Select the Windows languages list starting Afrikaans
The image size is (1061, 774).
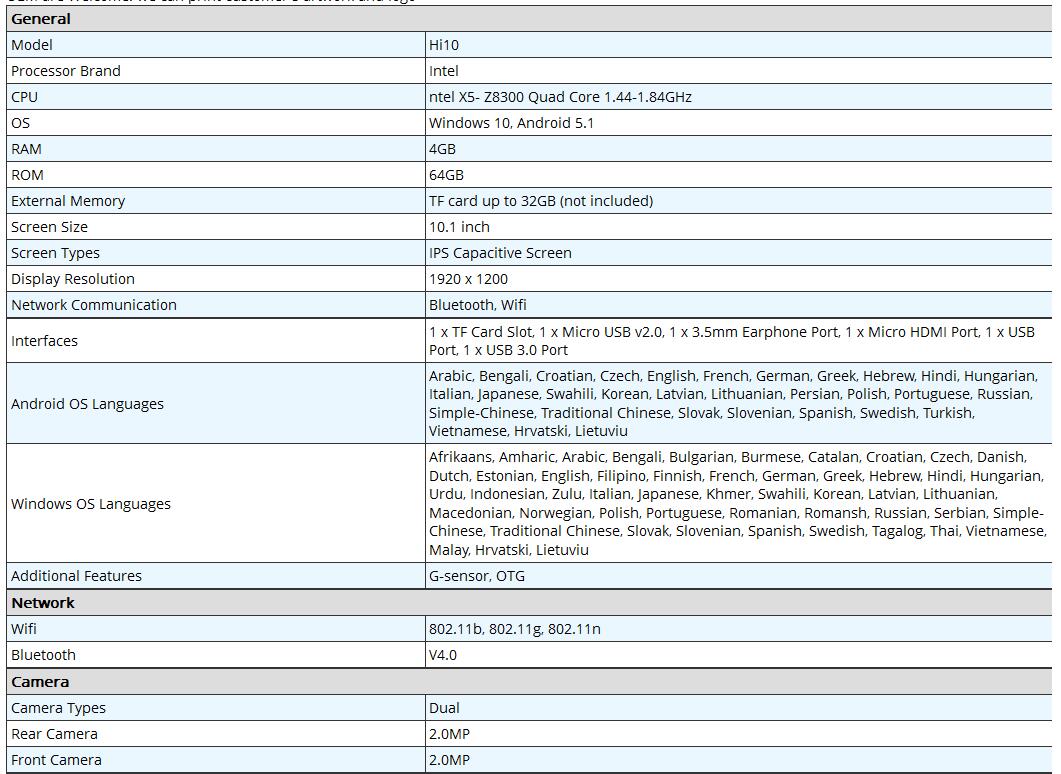click(738, 503)
